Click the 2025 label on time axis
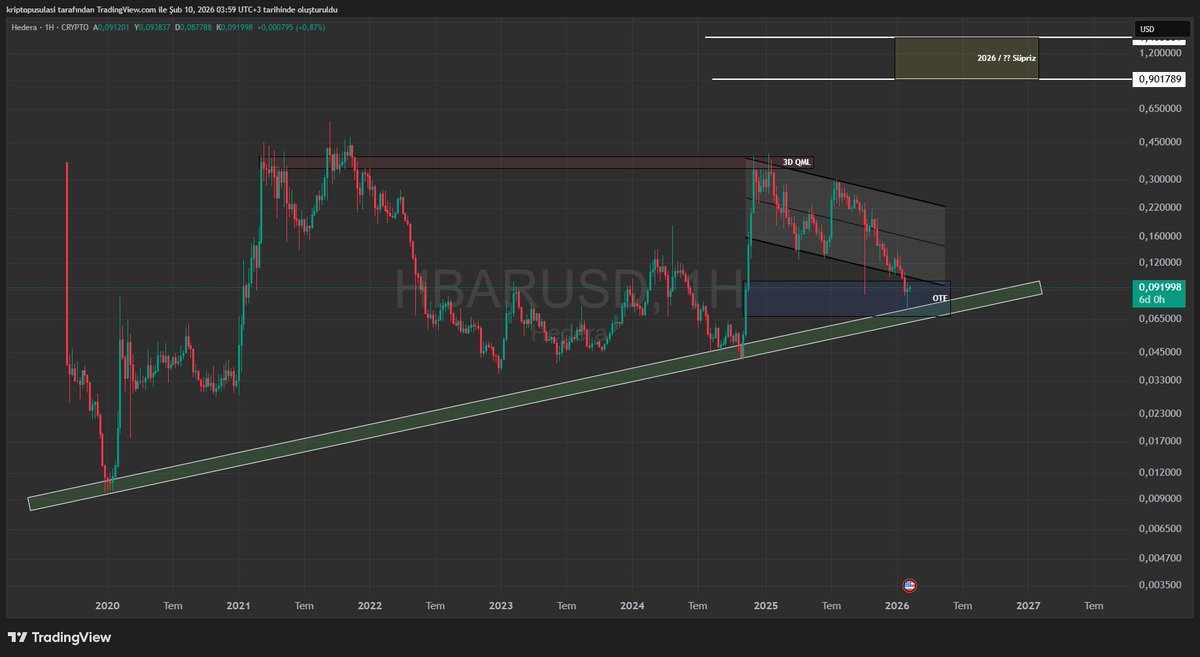 coord(766,605)
